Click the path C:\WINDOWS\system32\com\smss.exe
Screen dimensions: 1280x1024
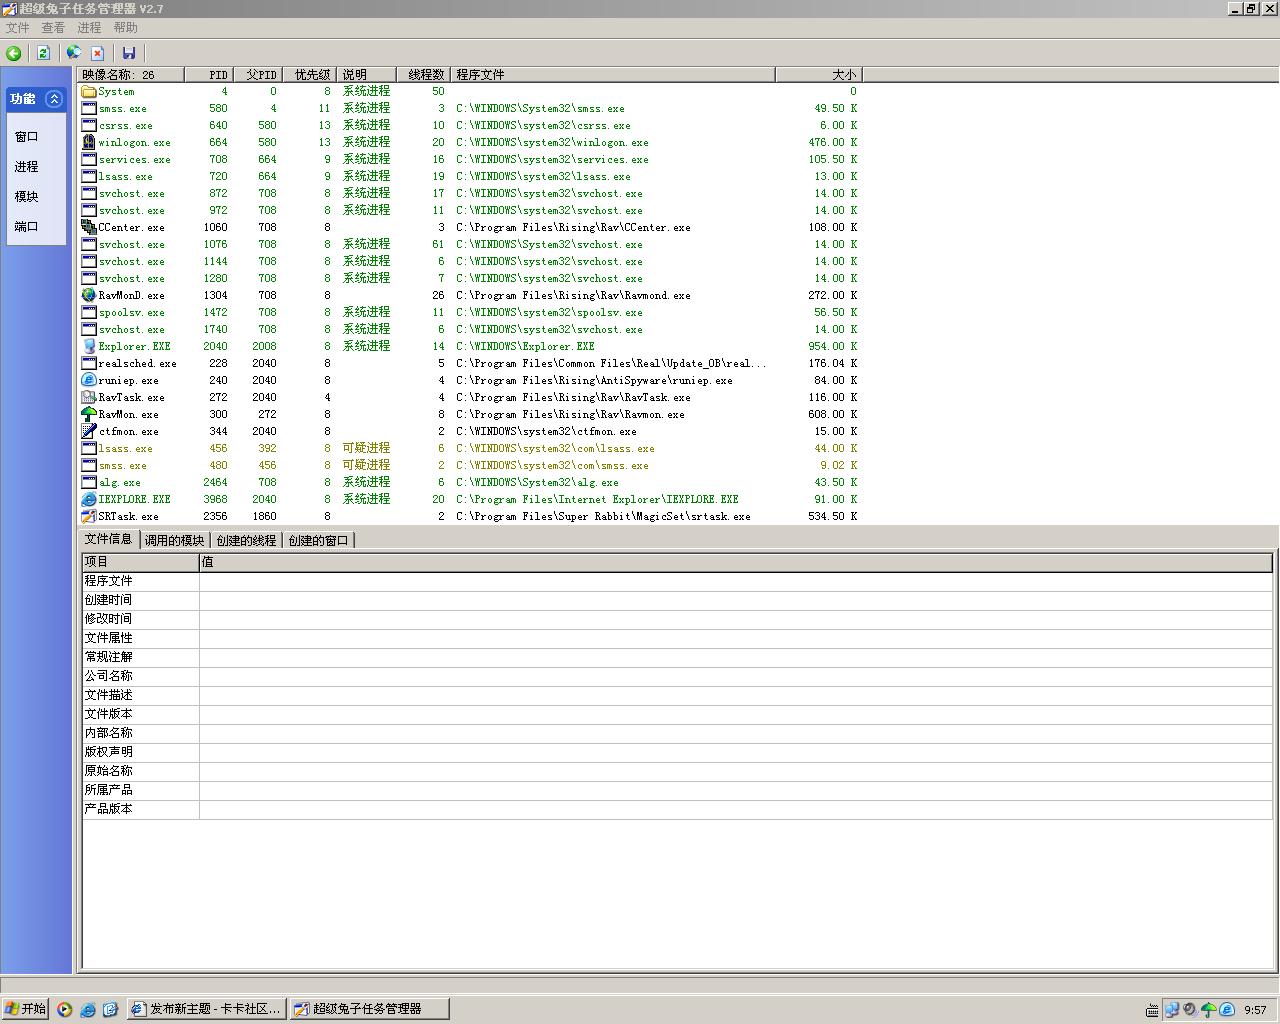(552, 466)
